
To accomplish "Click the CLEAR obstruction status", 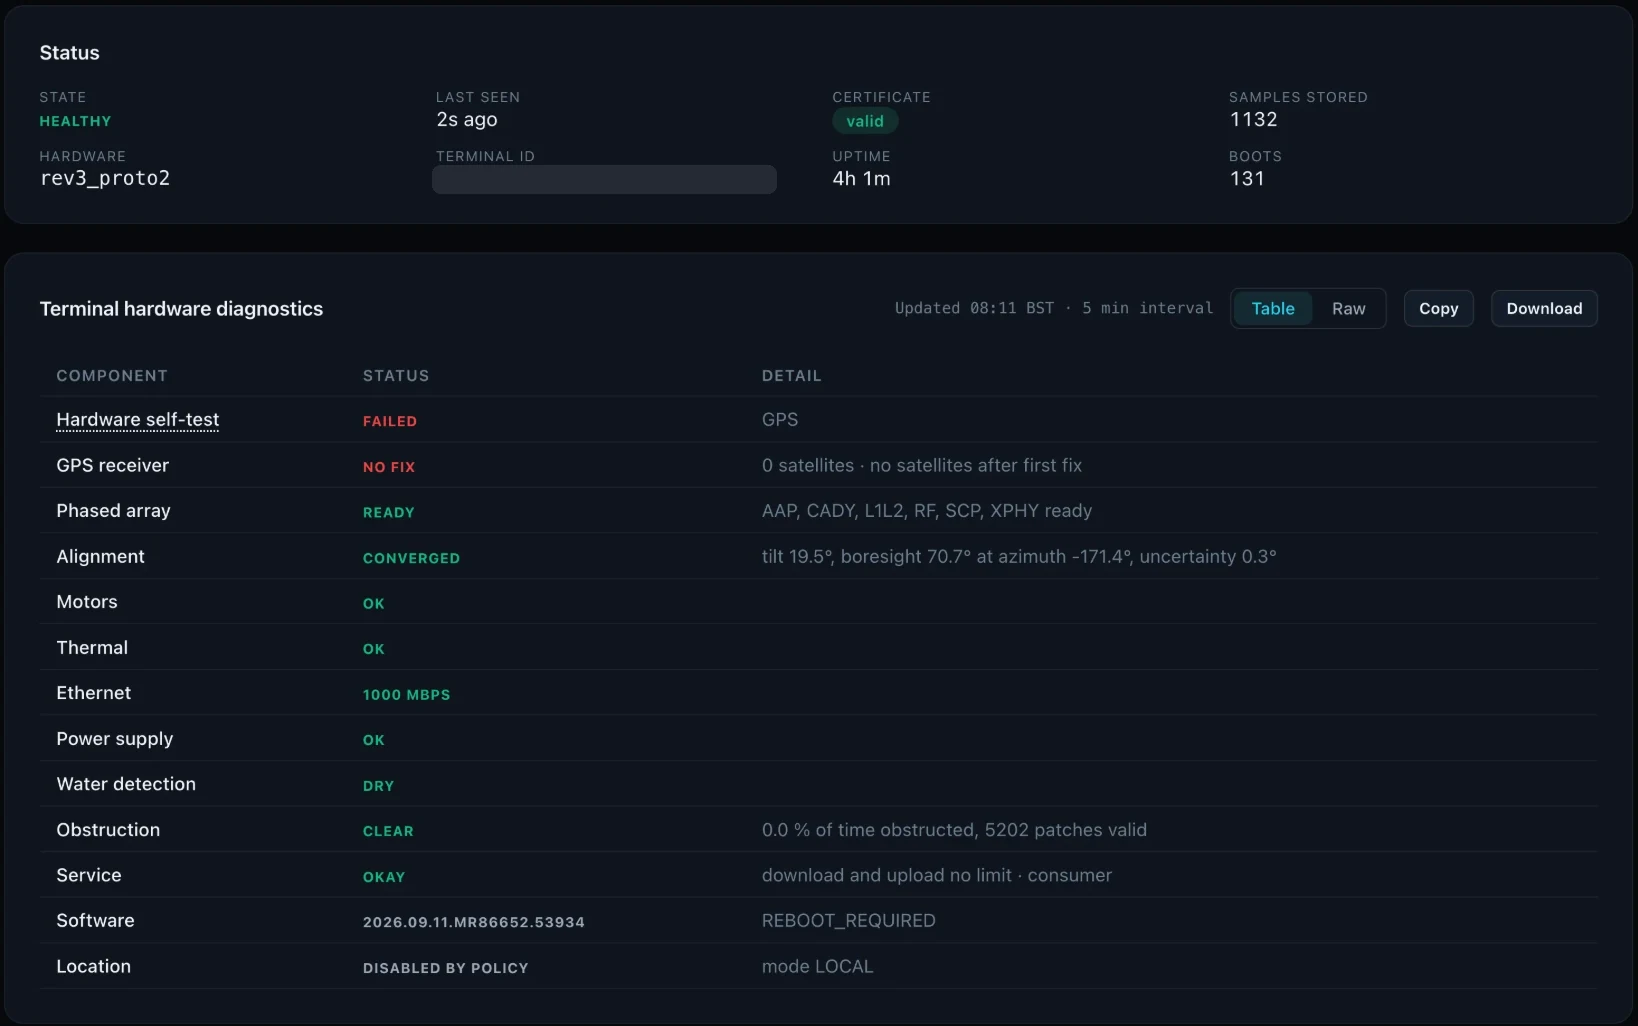I will [x=388, y=831].
